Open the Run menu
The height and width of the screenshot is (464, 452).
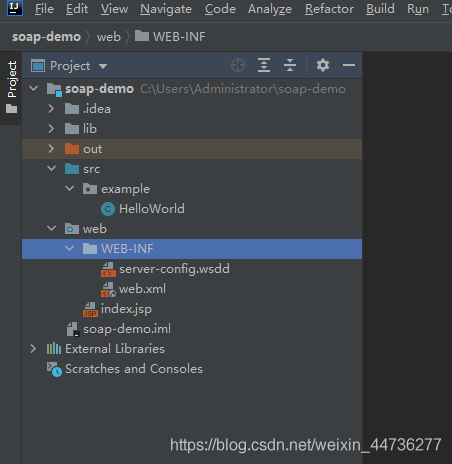(418, 9)
